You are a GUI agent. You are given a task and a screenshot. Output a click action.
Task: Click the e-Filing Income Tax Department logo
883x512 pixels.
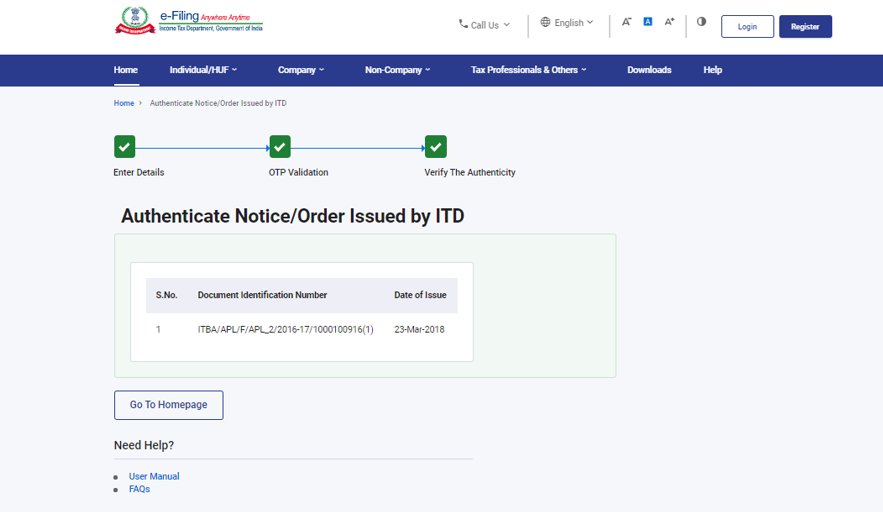(189, 21)
